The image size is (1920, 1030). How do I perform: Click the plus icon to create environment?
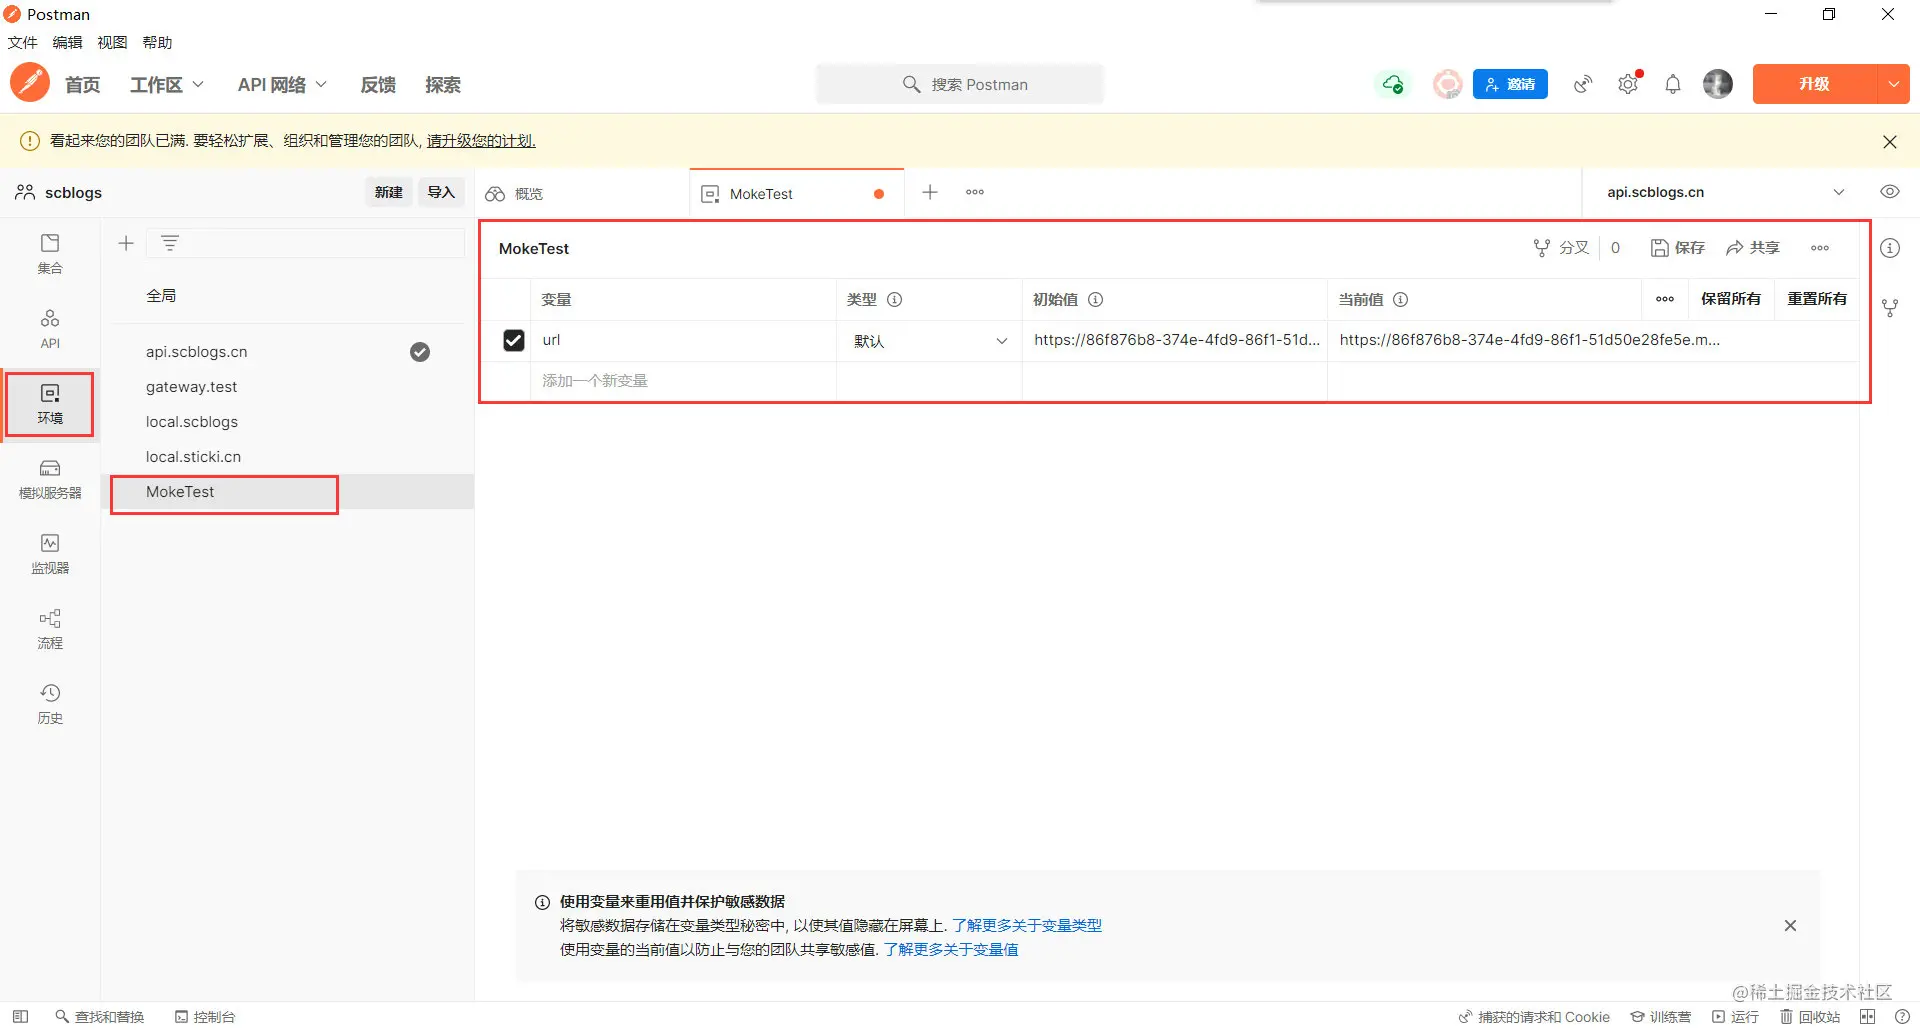pyautogui.click(x=126, y=243)
